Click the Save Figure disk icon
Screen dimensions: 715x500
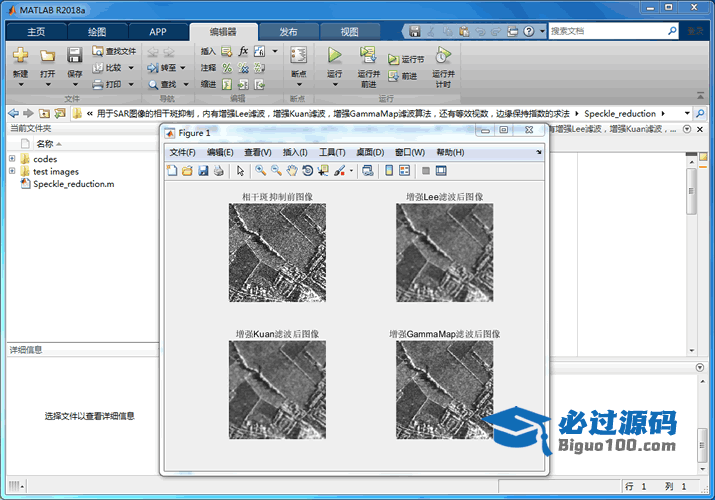(204, 171)
